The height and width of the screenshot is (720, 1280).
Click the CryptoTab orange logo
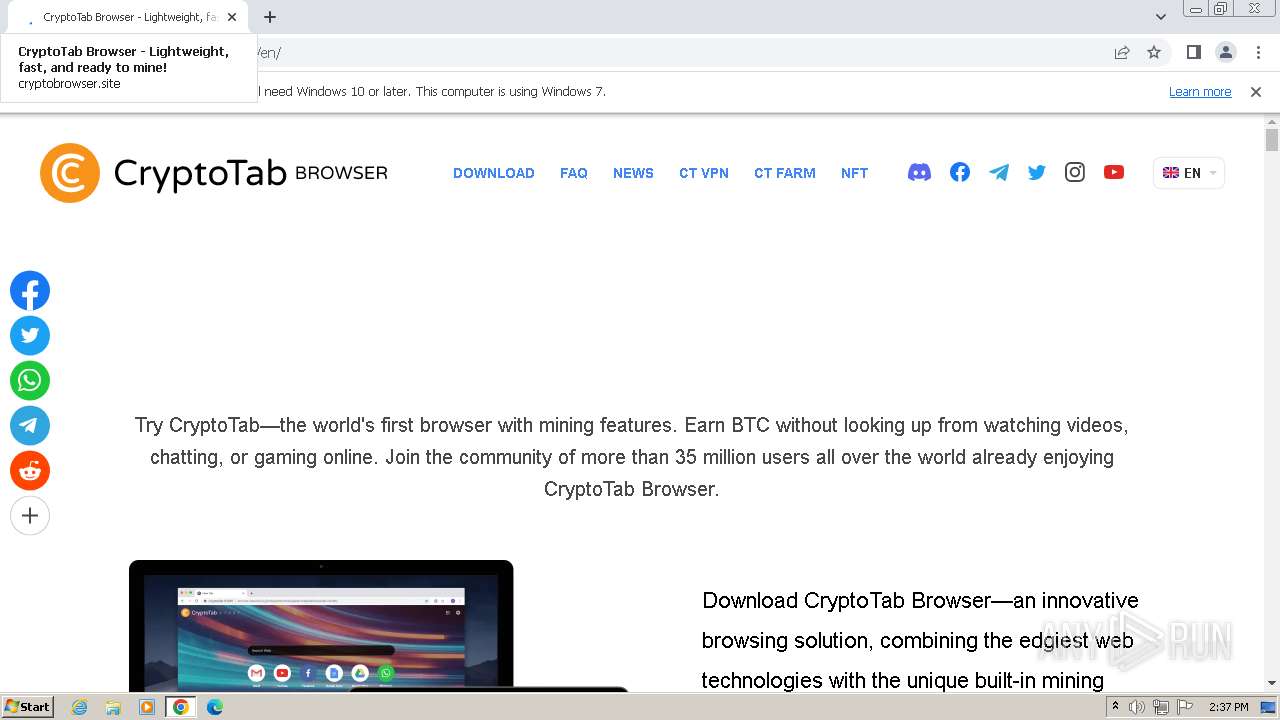click(x=70, y=173)
